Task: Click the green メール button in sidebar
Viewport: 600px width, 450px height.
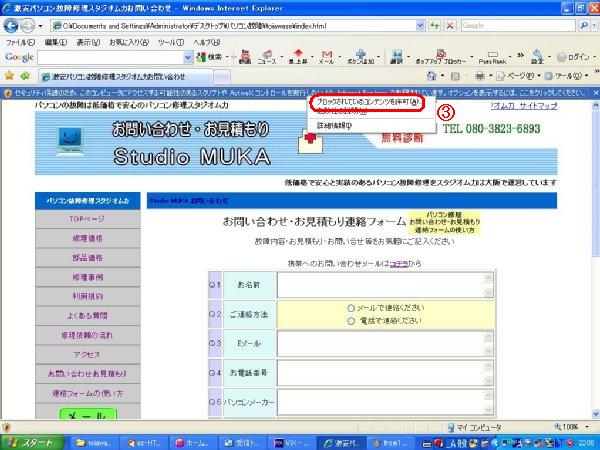Action: 88,414
